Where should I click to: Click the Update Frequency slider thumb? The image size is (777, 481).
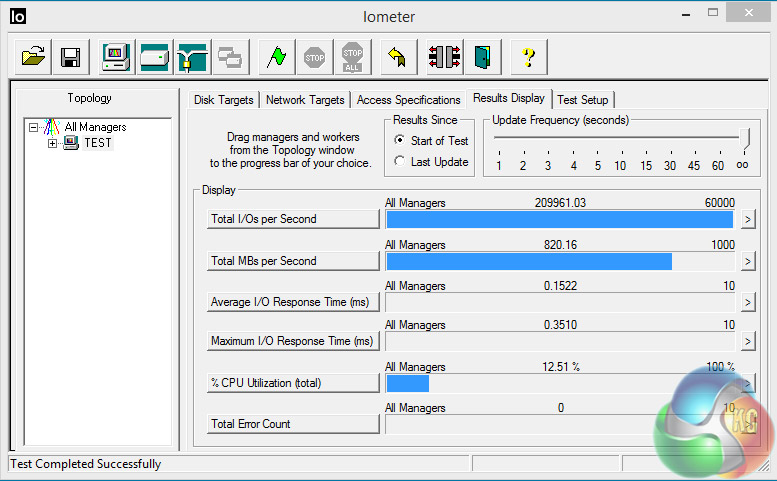tap(745, 139)
